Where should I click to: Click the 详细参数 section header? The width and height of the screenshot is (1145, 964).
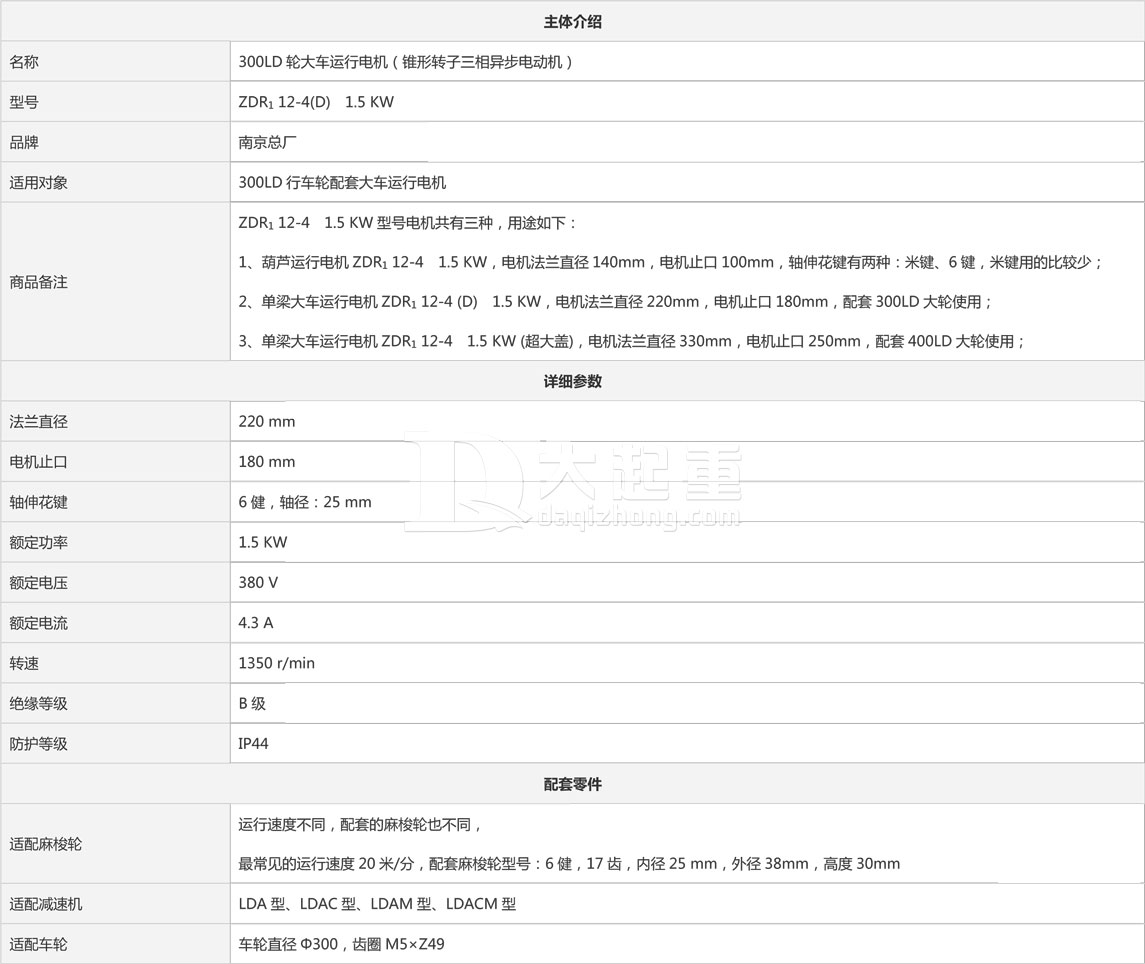(x=572, y=381)
